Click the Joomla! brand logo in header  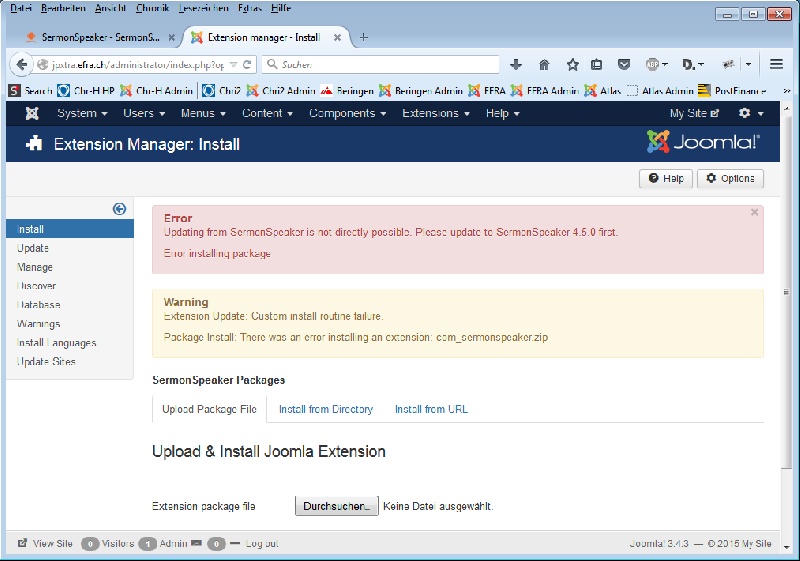pos(704,142)
